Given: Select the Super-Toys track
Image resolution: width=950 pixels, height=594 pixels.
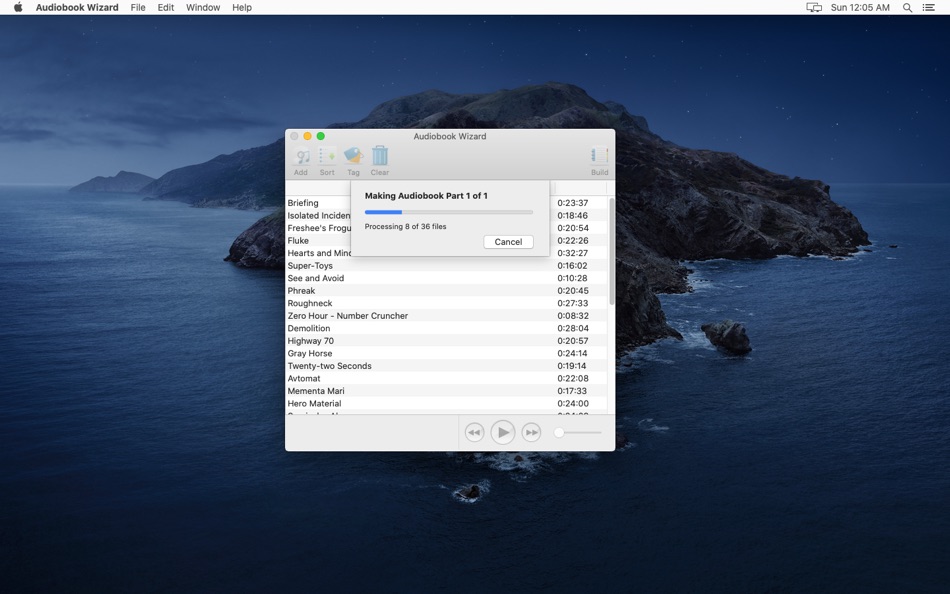Looking at the screenshot, I should (447, 265).
